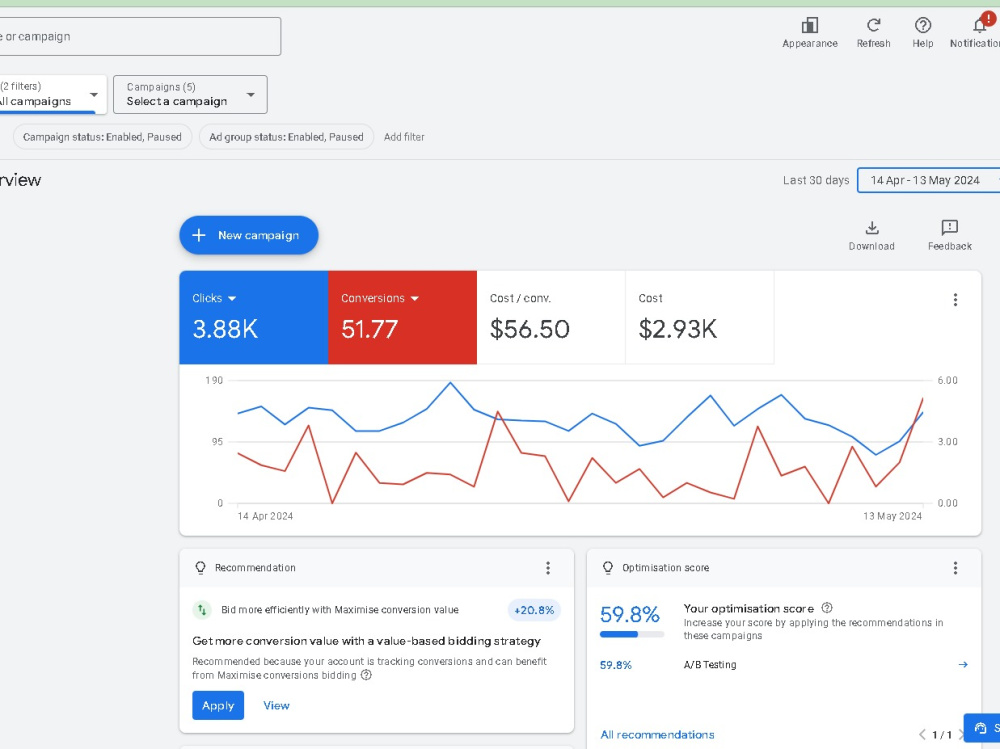Open All recommendations link
This screenshot has height=749, width=1000.
coord(658,735)
